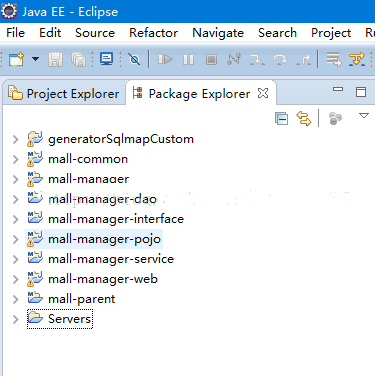Open the New wizard dropdown arrow

pyautogui.click(x=35, y=59)
